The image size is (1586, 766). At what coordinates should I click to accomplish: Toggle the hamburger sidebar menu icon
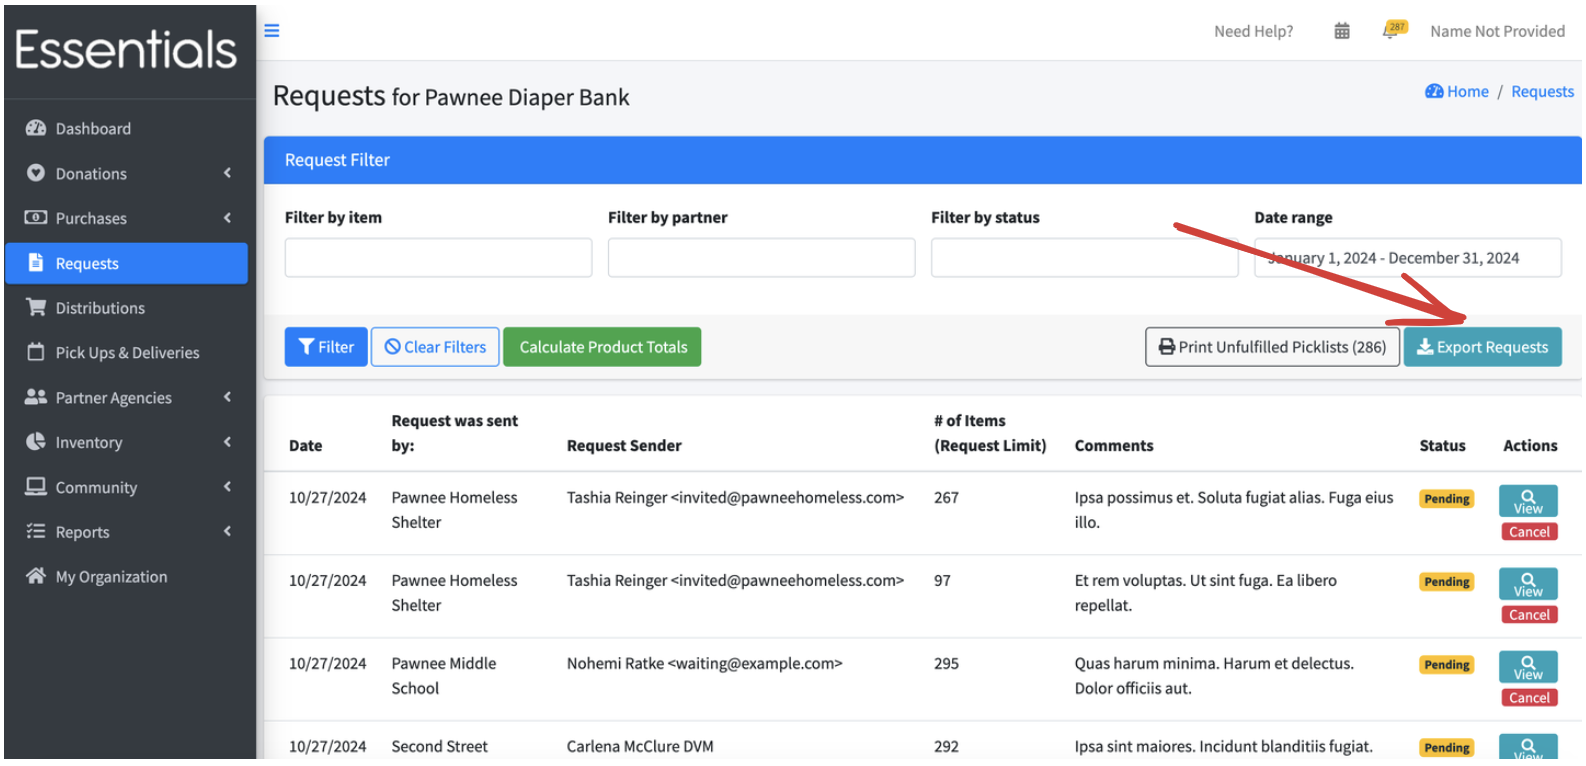point(271,31)
